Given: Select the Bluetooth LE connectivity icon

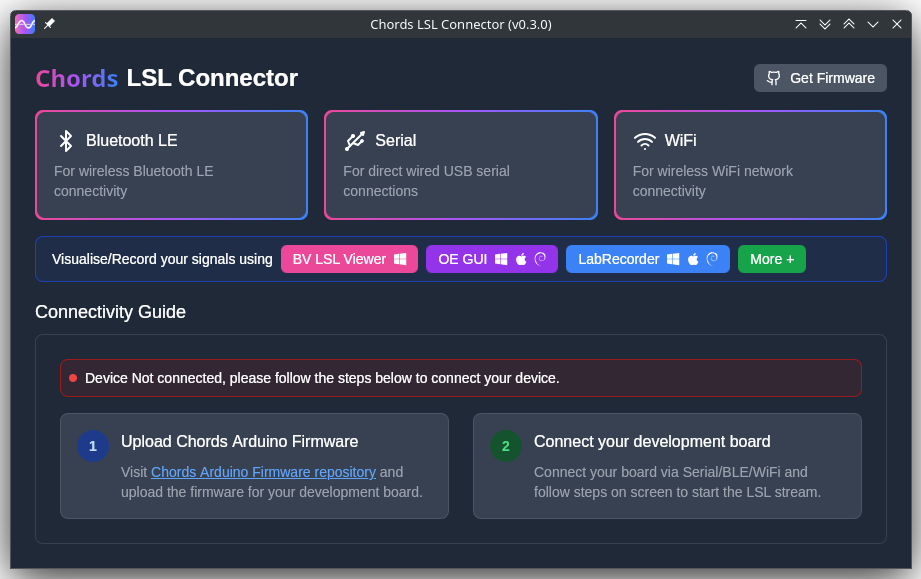Looking at the screenshot, I should (64, 140).
